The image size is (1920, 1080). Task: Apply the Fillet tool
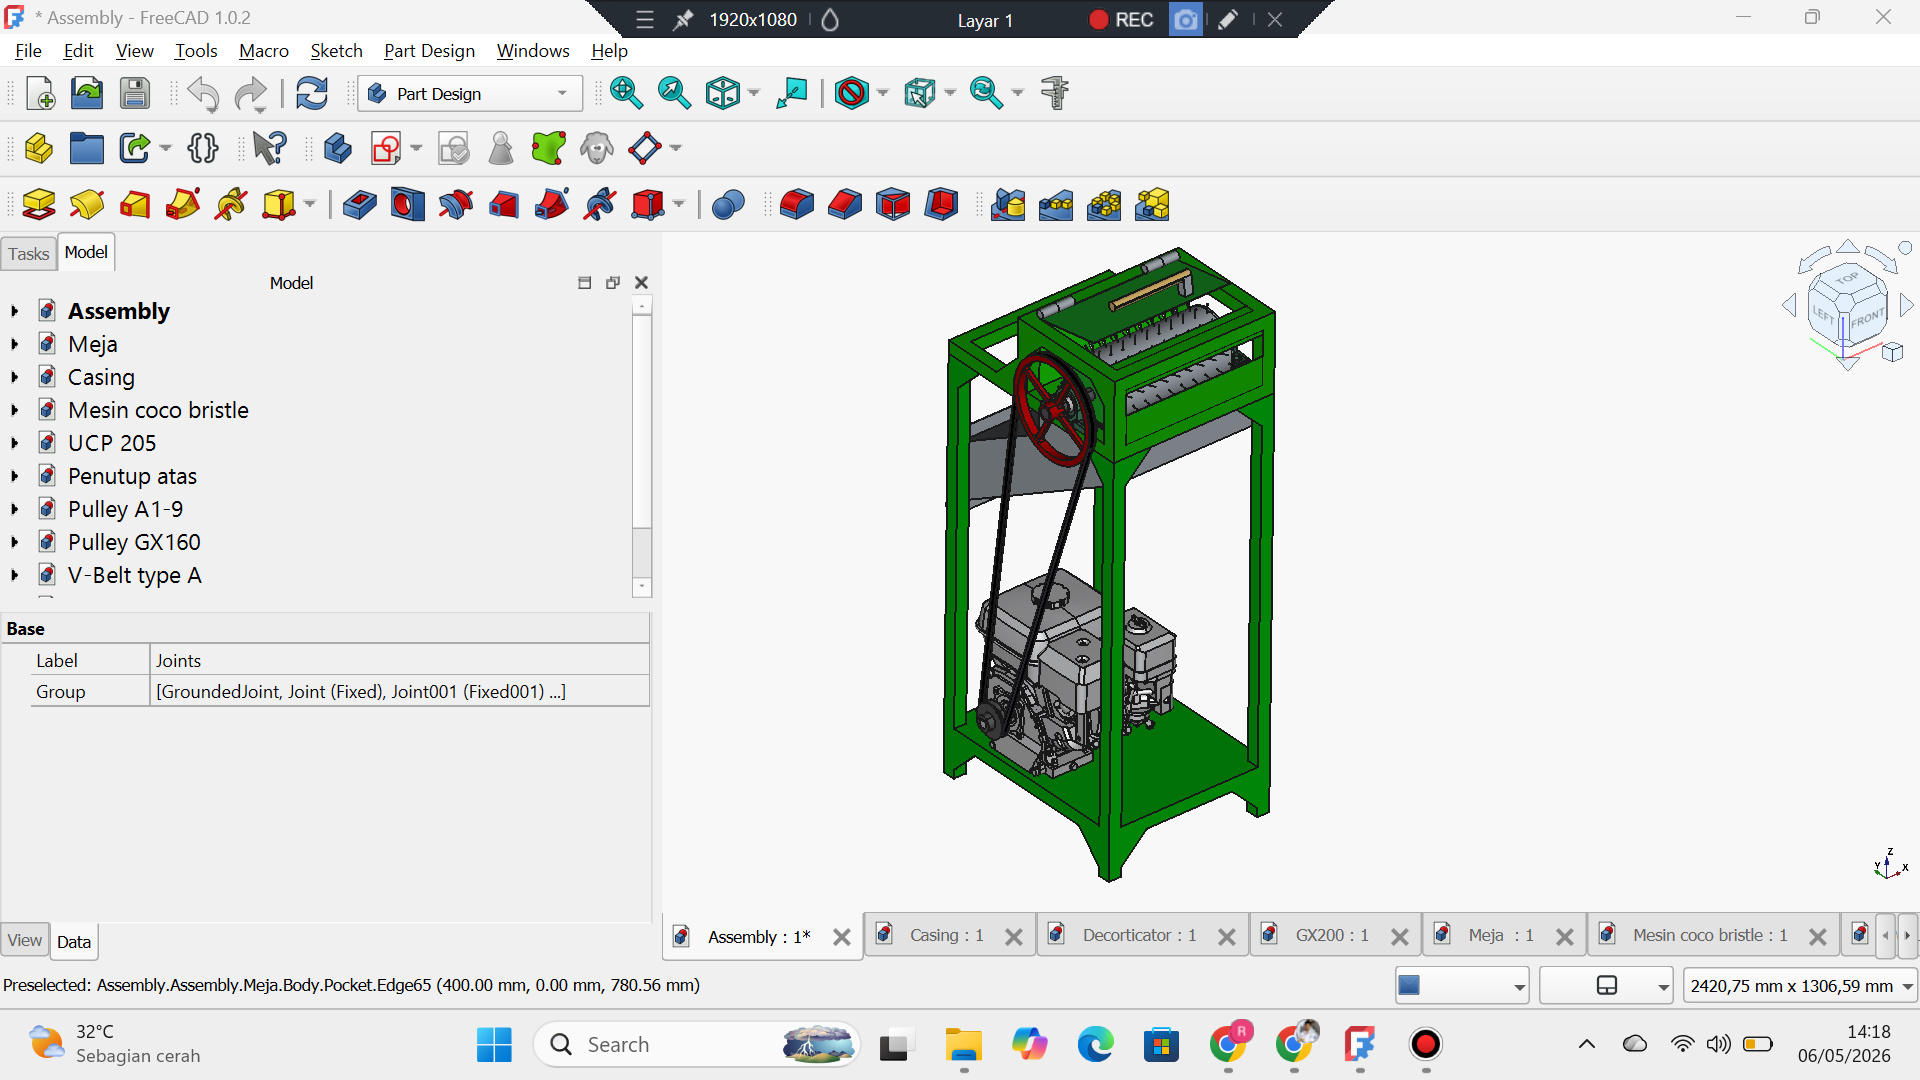pos(797,205)
